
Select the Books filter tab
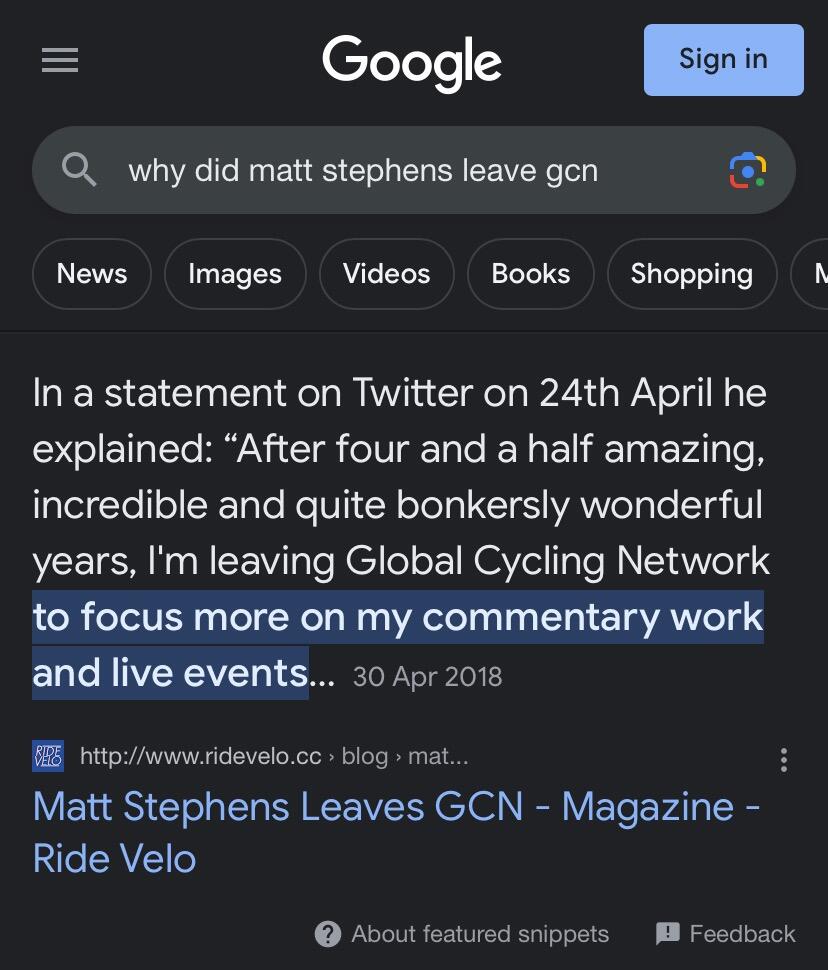531,274
